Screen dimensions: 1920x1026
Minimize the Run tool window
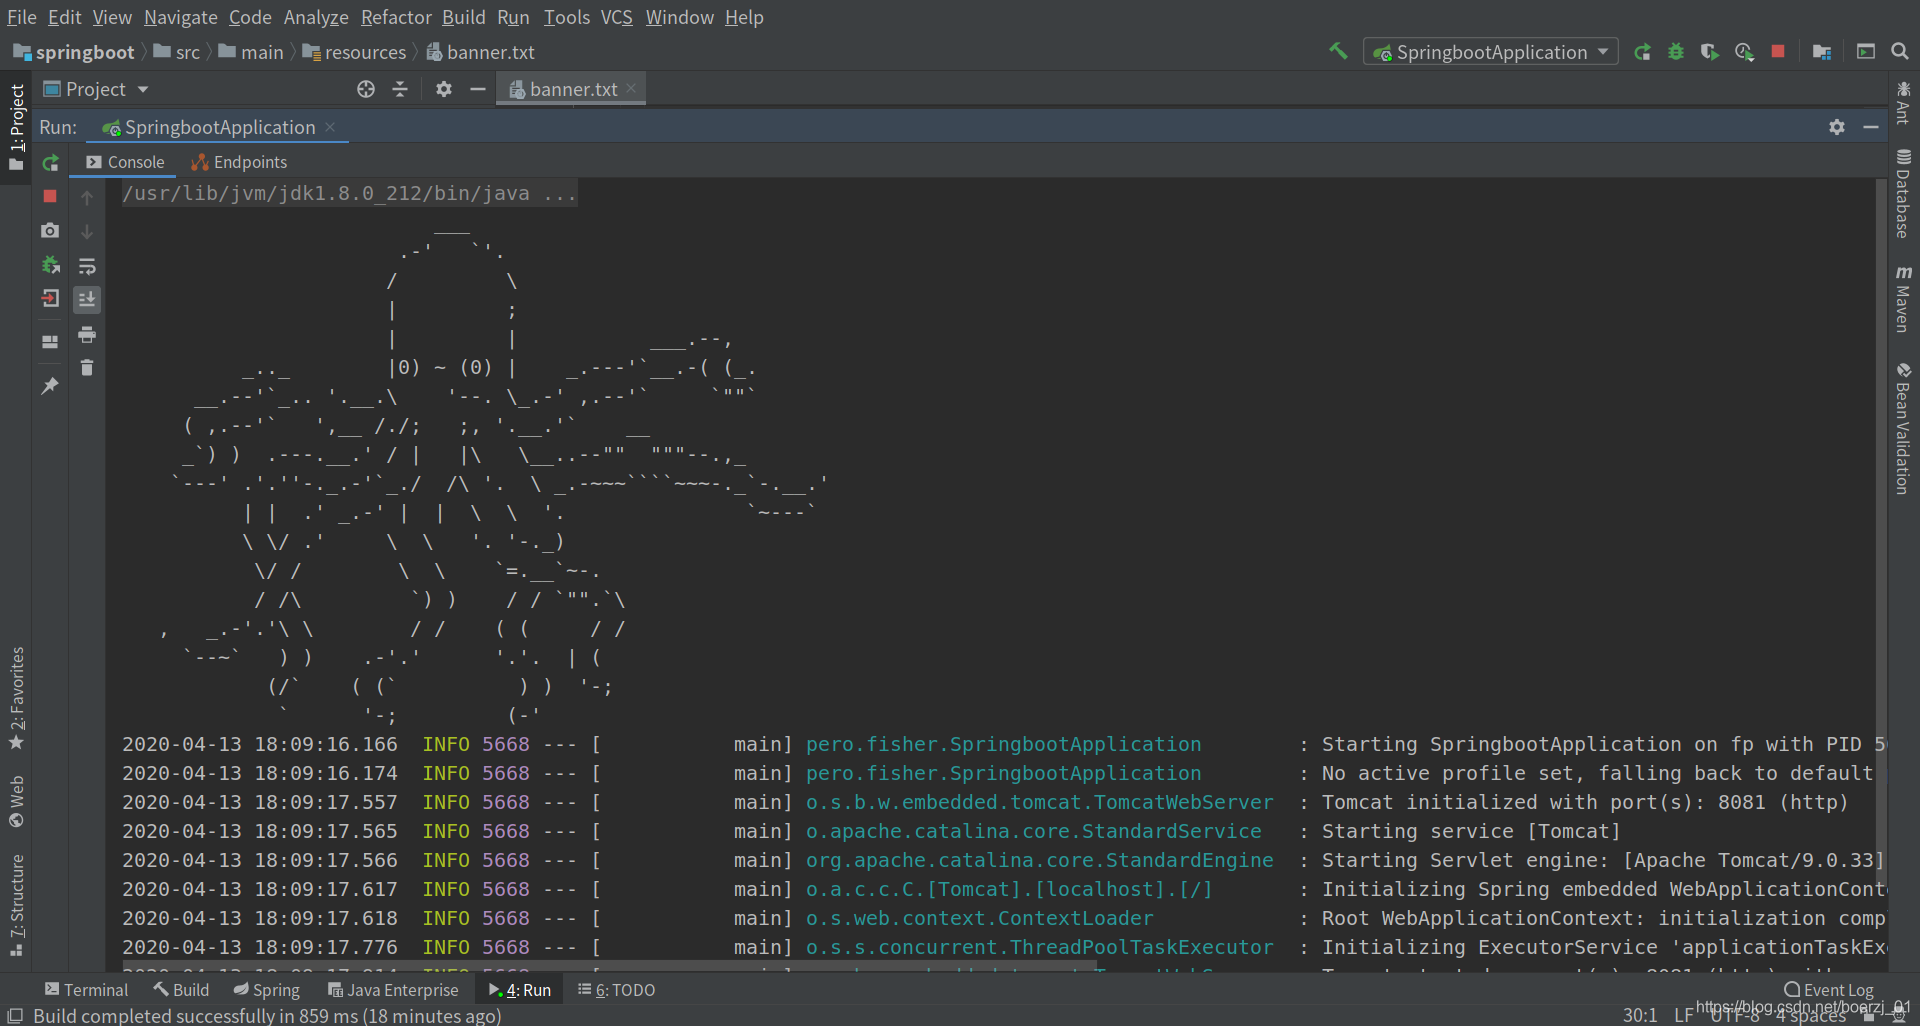tap(1871, 127)
